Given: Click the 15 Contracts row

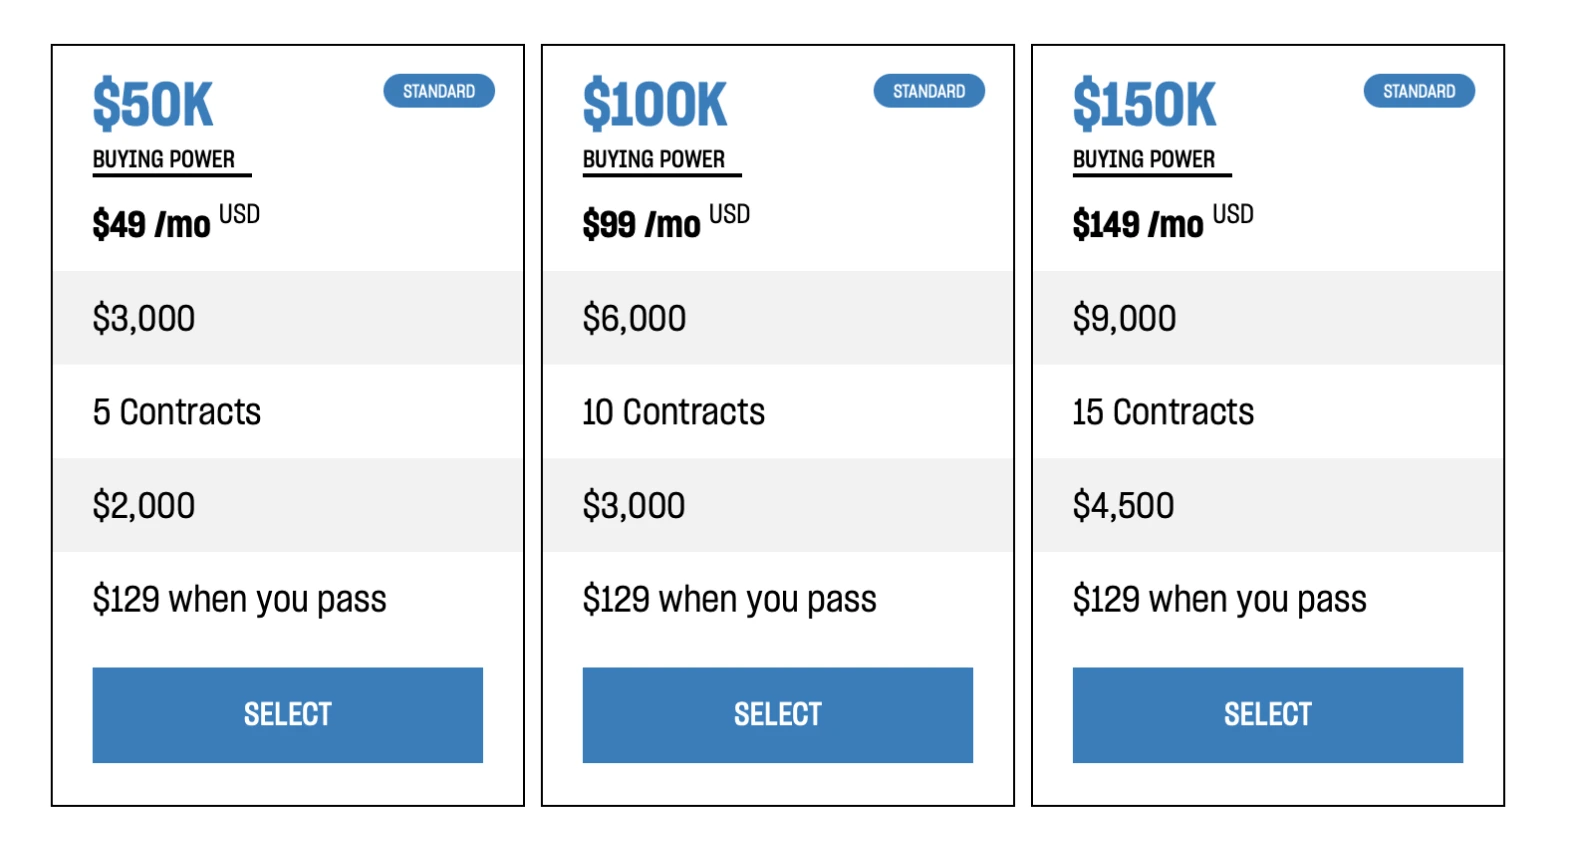Looking at the screenshot, I should 1163,412.
